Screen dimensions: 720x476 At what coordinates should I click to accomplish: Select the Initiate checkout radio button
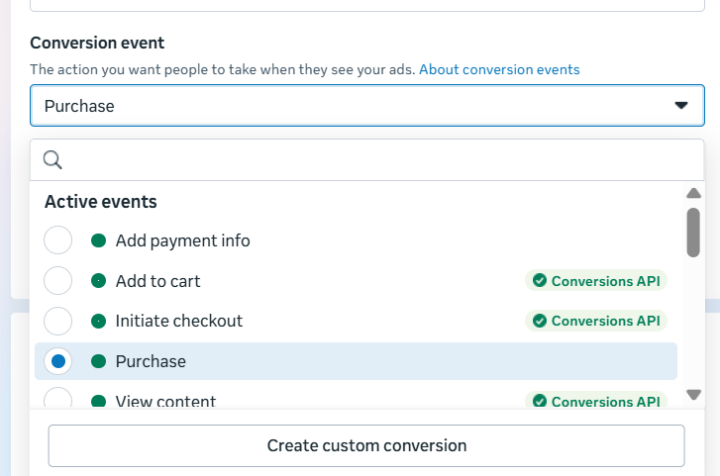click(58, 321)
